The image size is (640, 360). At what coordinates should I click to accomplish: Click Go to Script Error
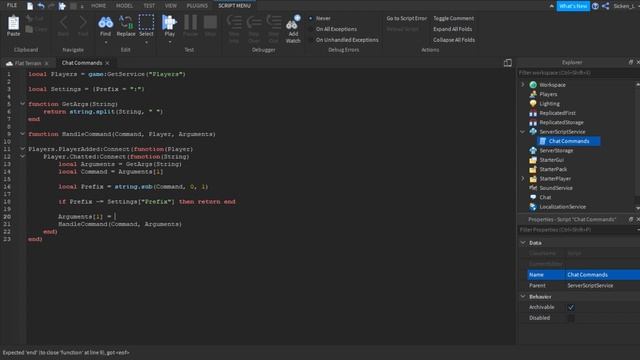click(x=407, y=18)
